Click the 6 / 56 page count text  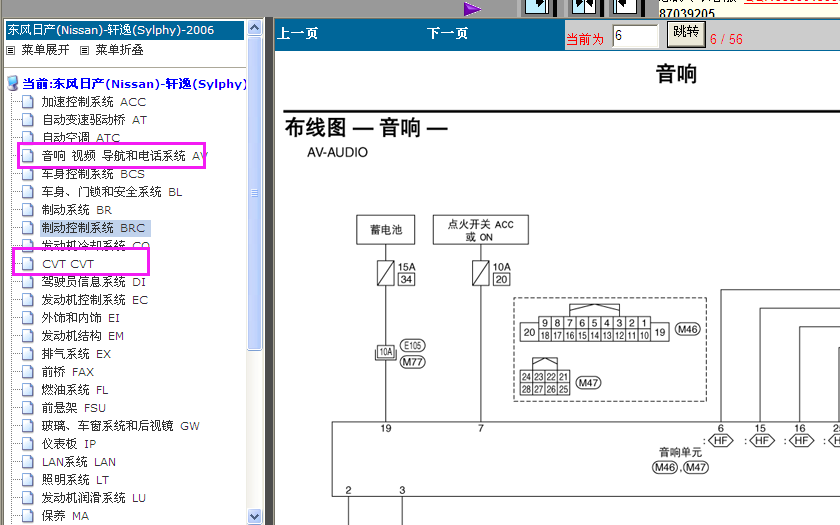726,39
